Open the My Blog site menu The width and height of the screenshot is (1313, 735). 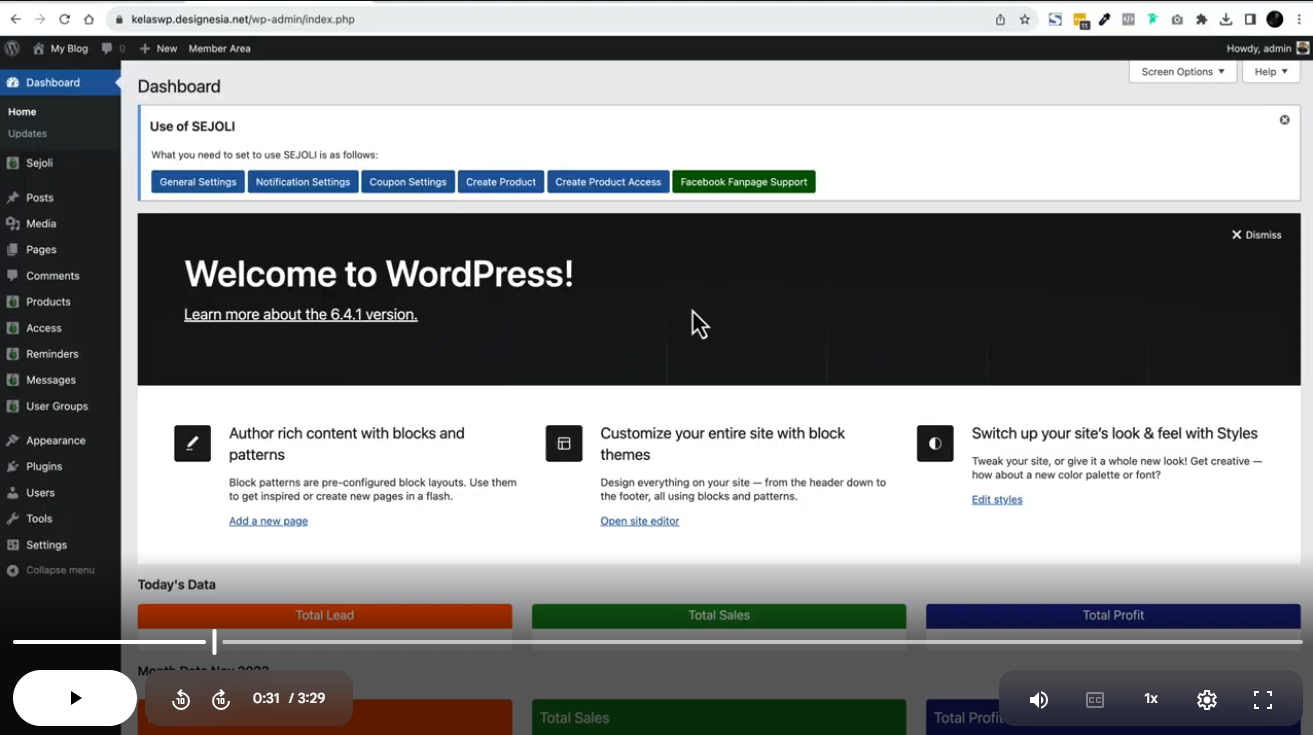point(60,48)
